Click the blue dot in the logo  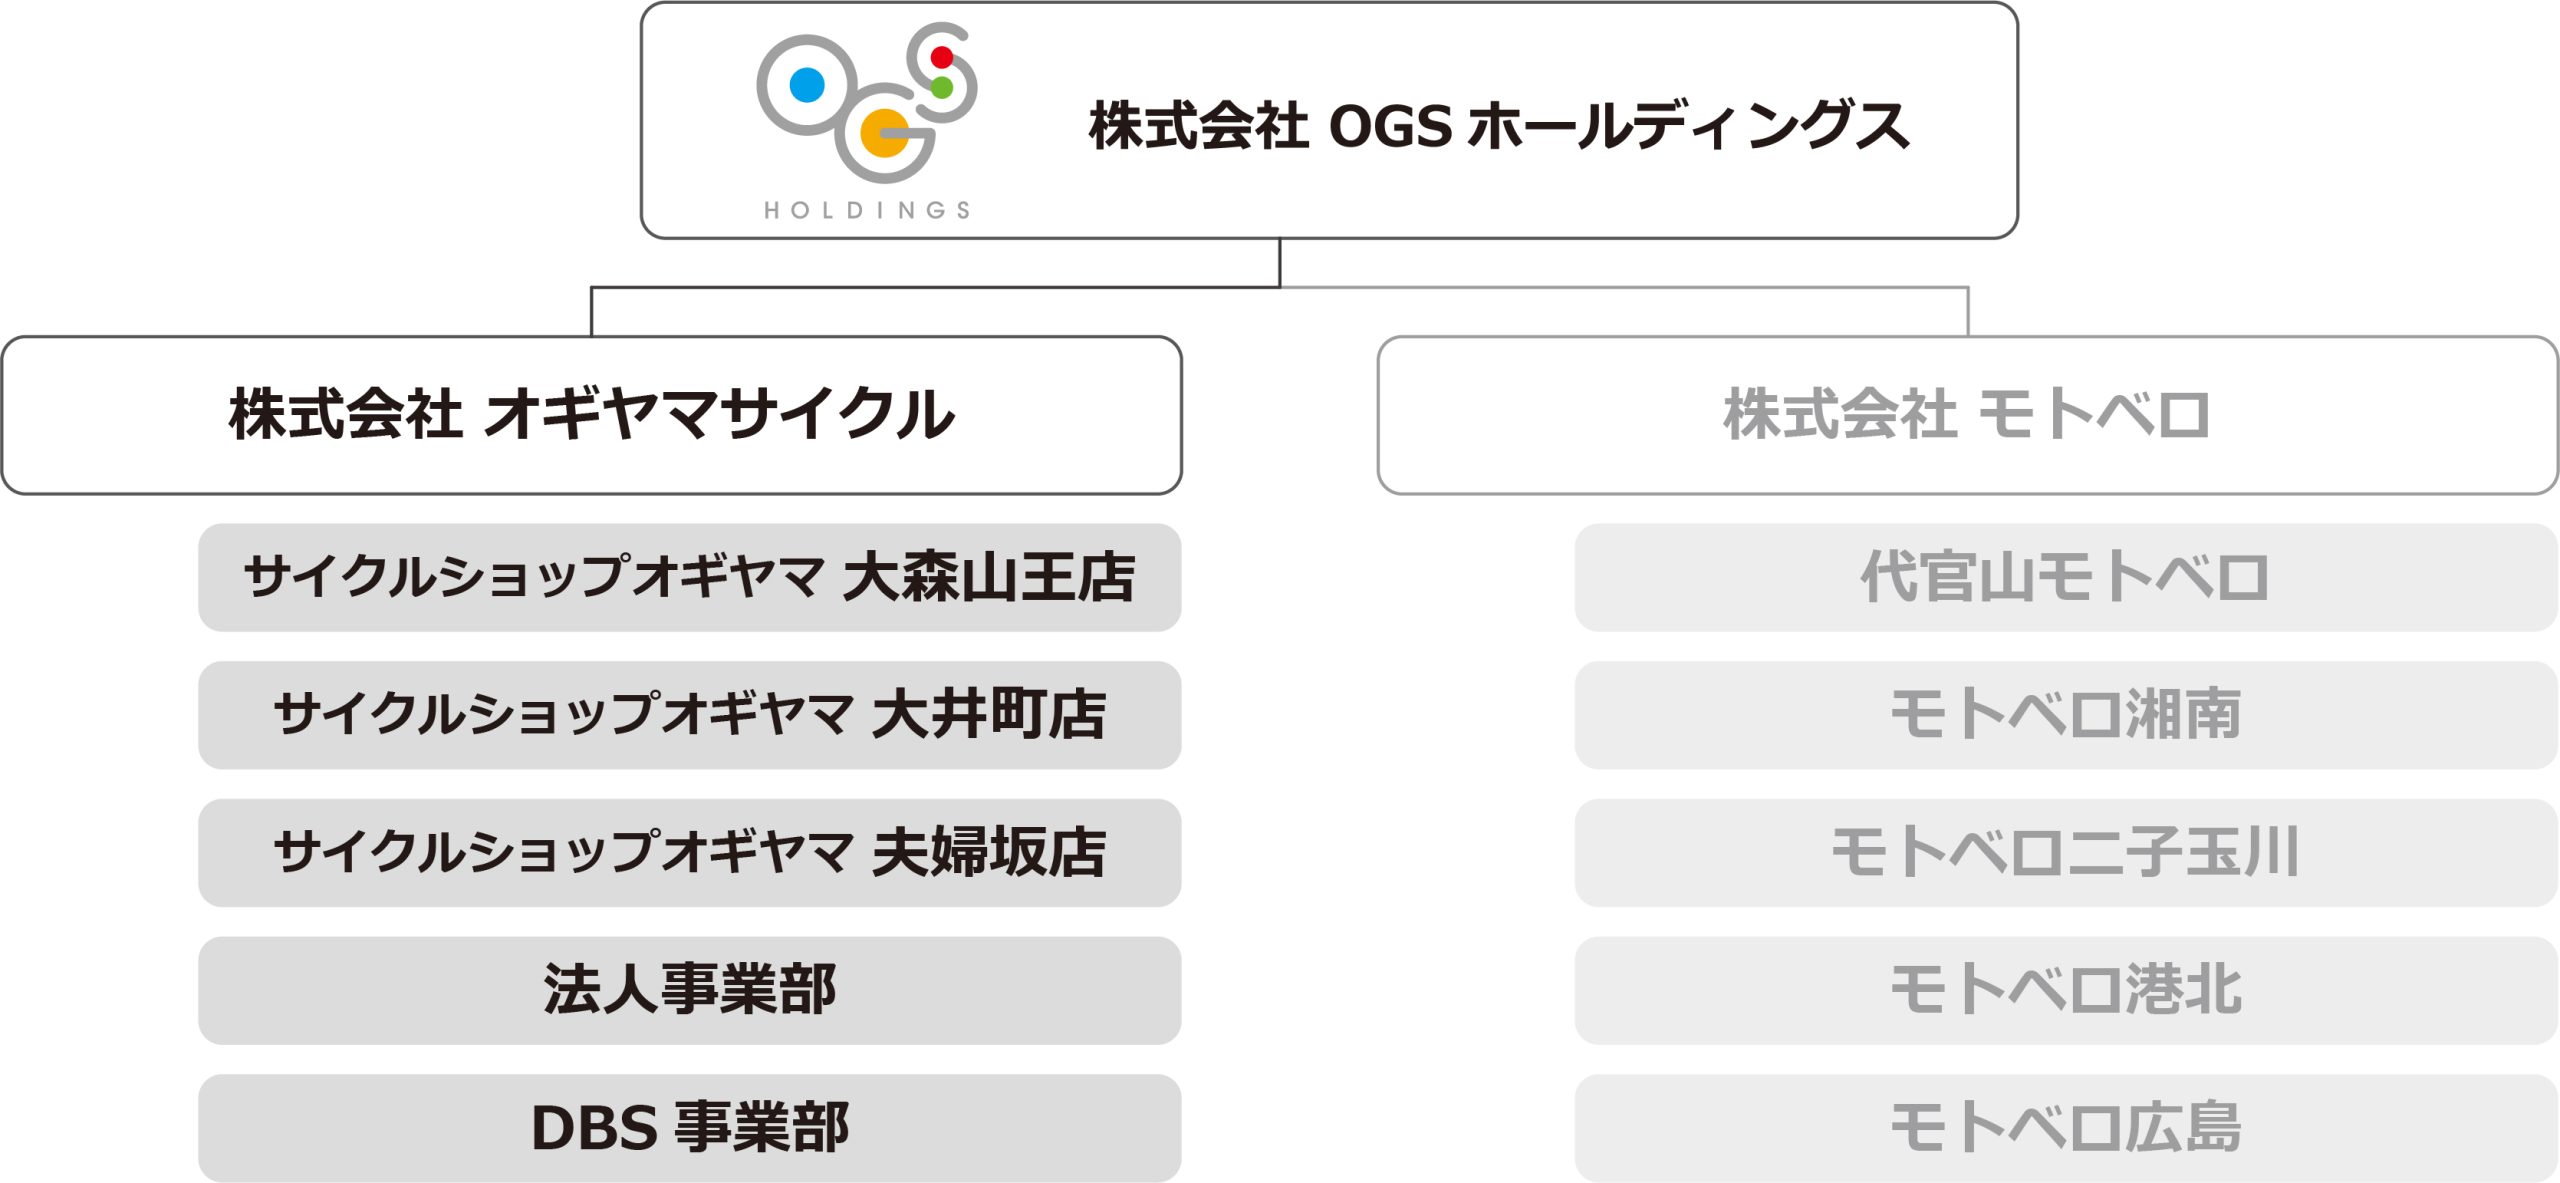coord(807,85)
